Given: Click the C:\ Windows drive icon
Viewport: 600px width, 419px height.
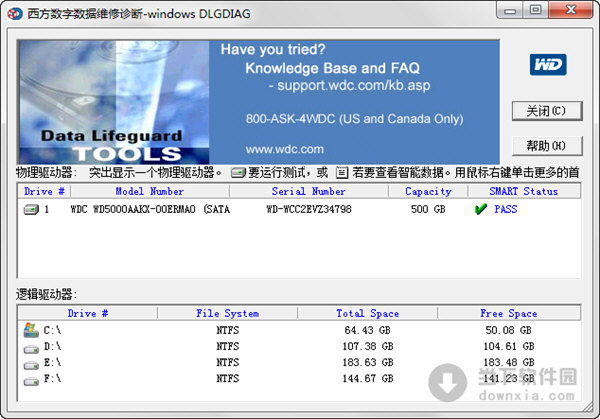Looking at the screenshot, I should (30, 330).
